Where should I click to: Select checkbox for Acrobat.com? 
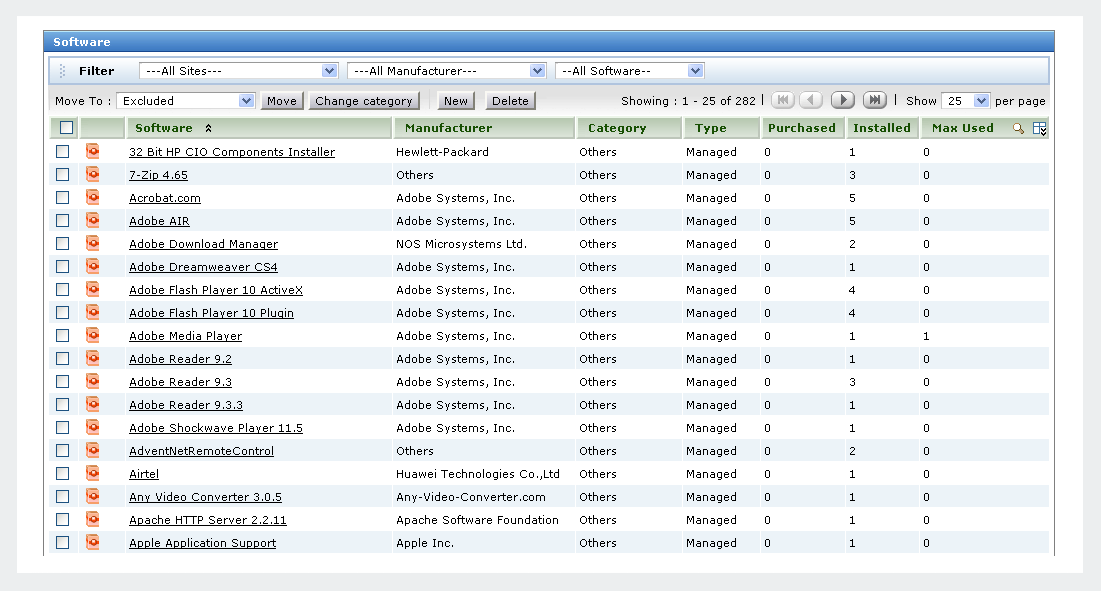coord(62,197)
